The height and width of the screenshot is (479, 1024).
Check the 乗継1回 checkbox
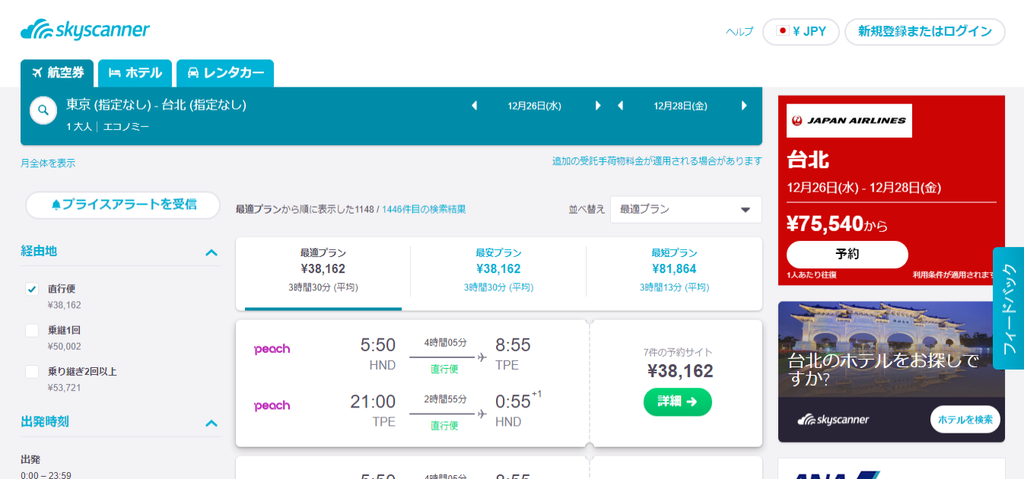(32, 331)
